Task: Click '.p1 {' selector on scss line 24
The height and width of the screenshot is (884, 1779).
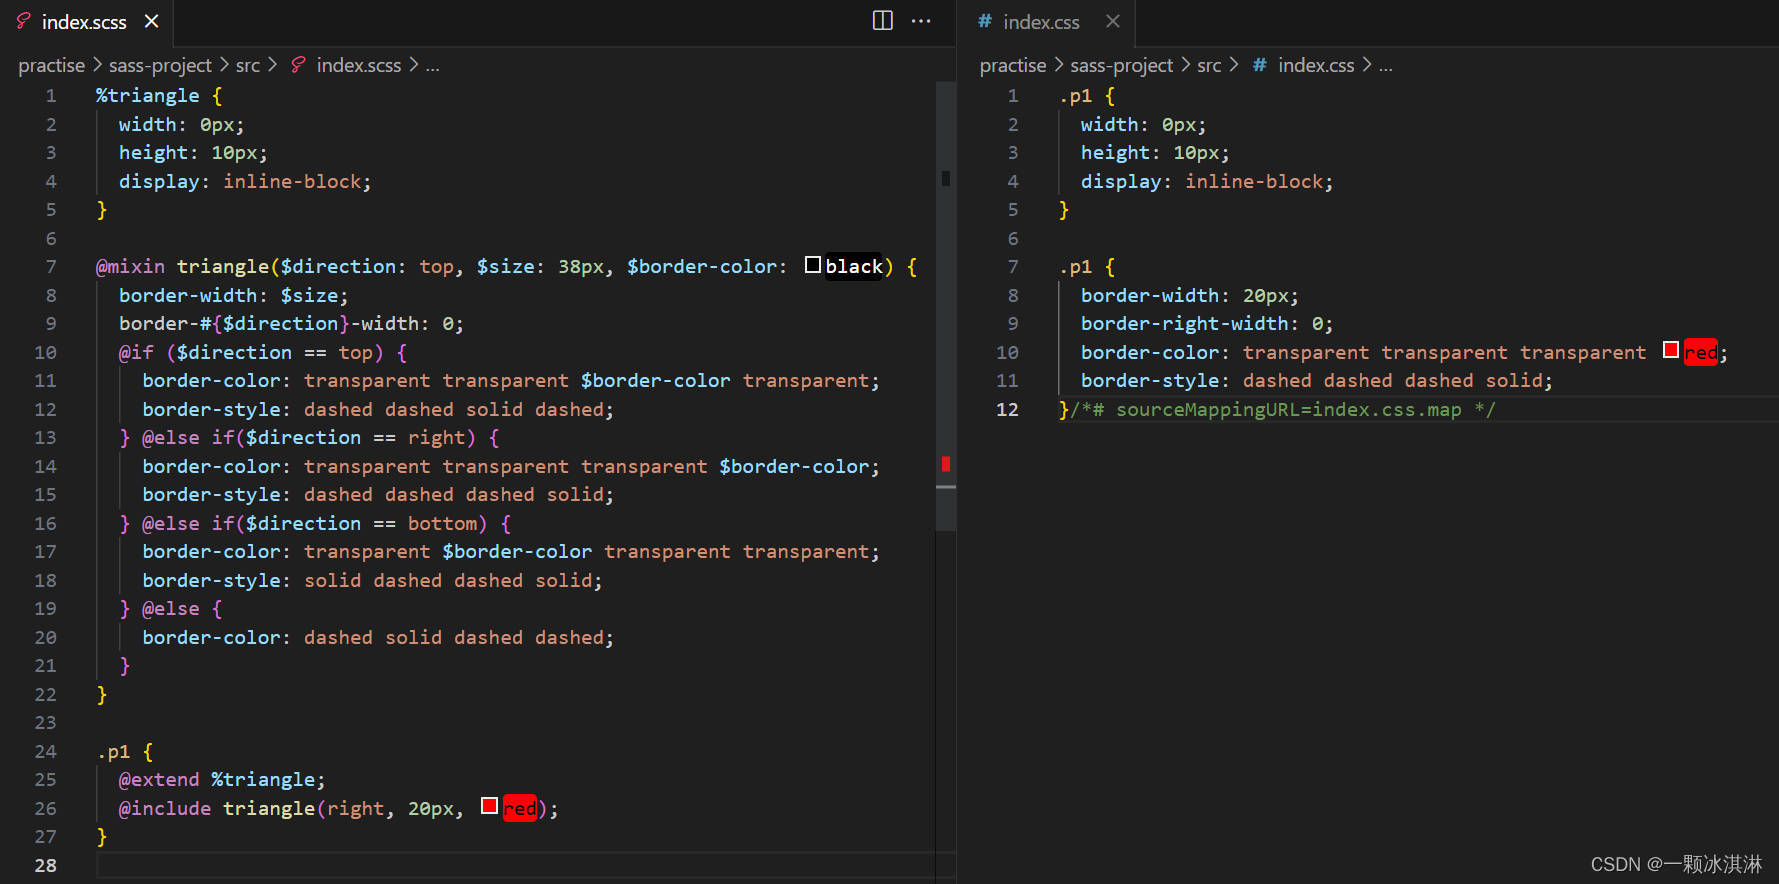Action: (x=125, y=752)
